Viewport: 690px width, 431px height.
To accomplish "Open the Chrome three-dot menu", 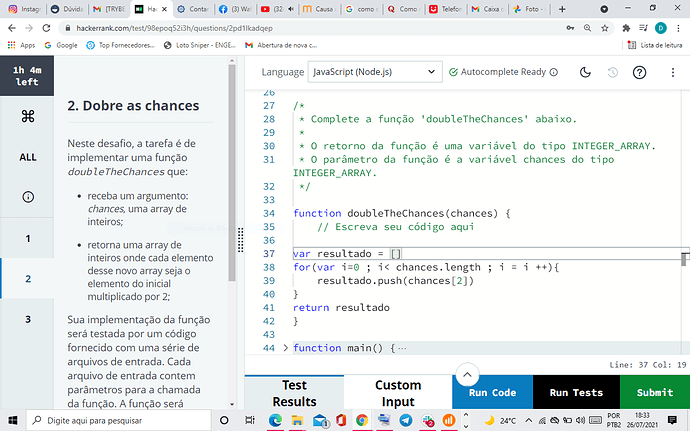I will pyautogui.click(x=678, y=28).
